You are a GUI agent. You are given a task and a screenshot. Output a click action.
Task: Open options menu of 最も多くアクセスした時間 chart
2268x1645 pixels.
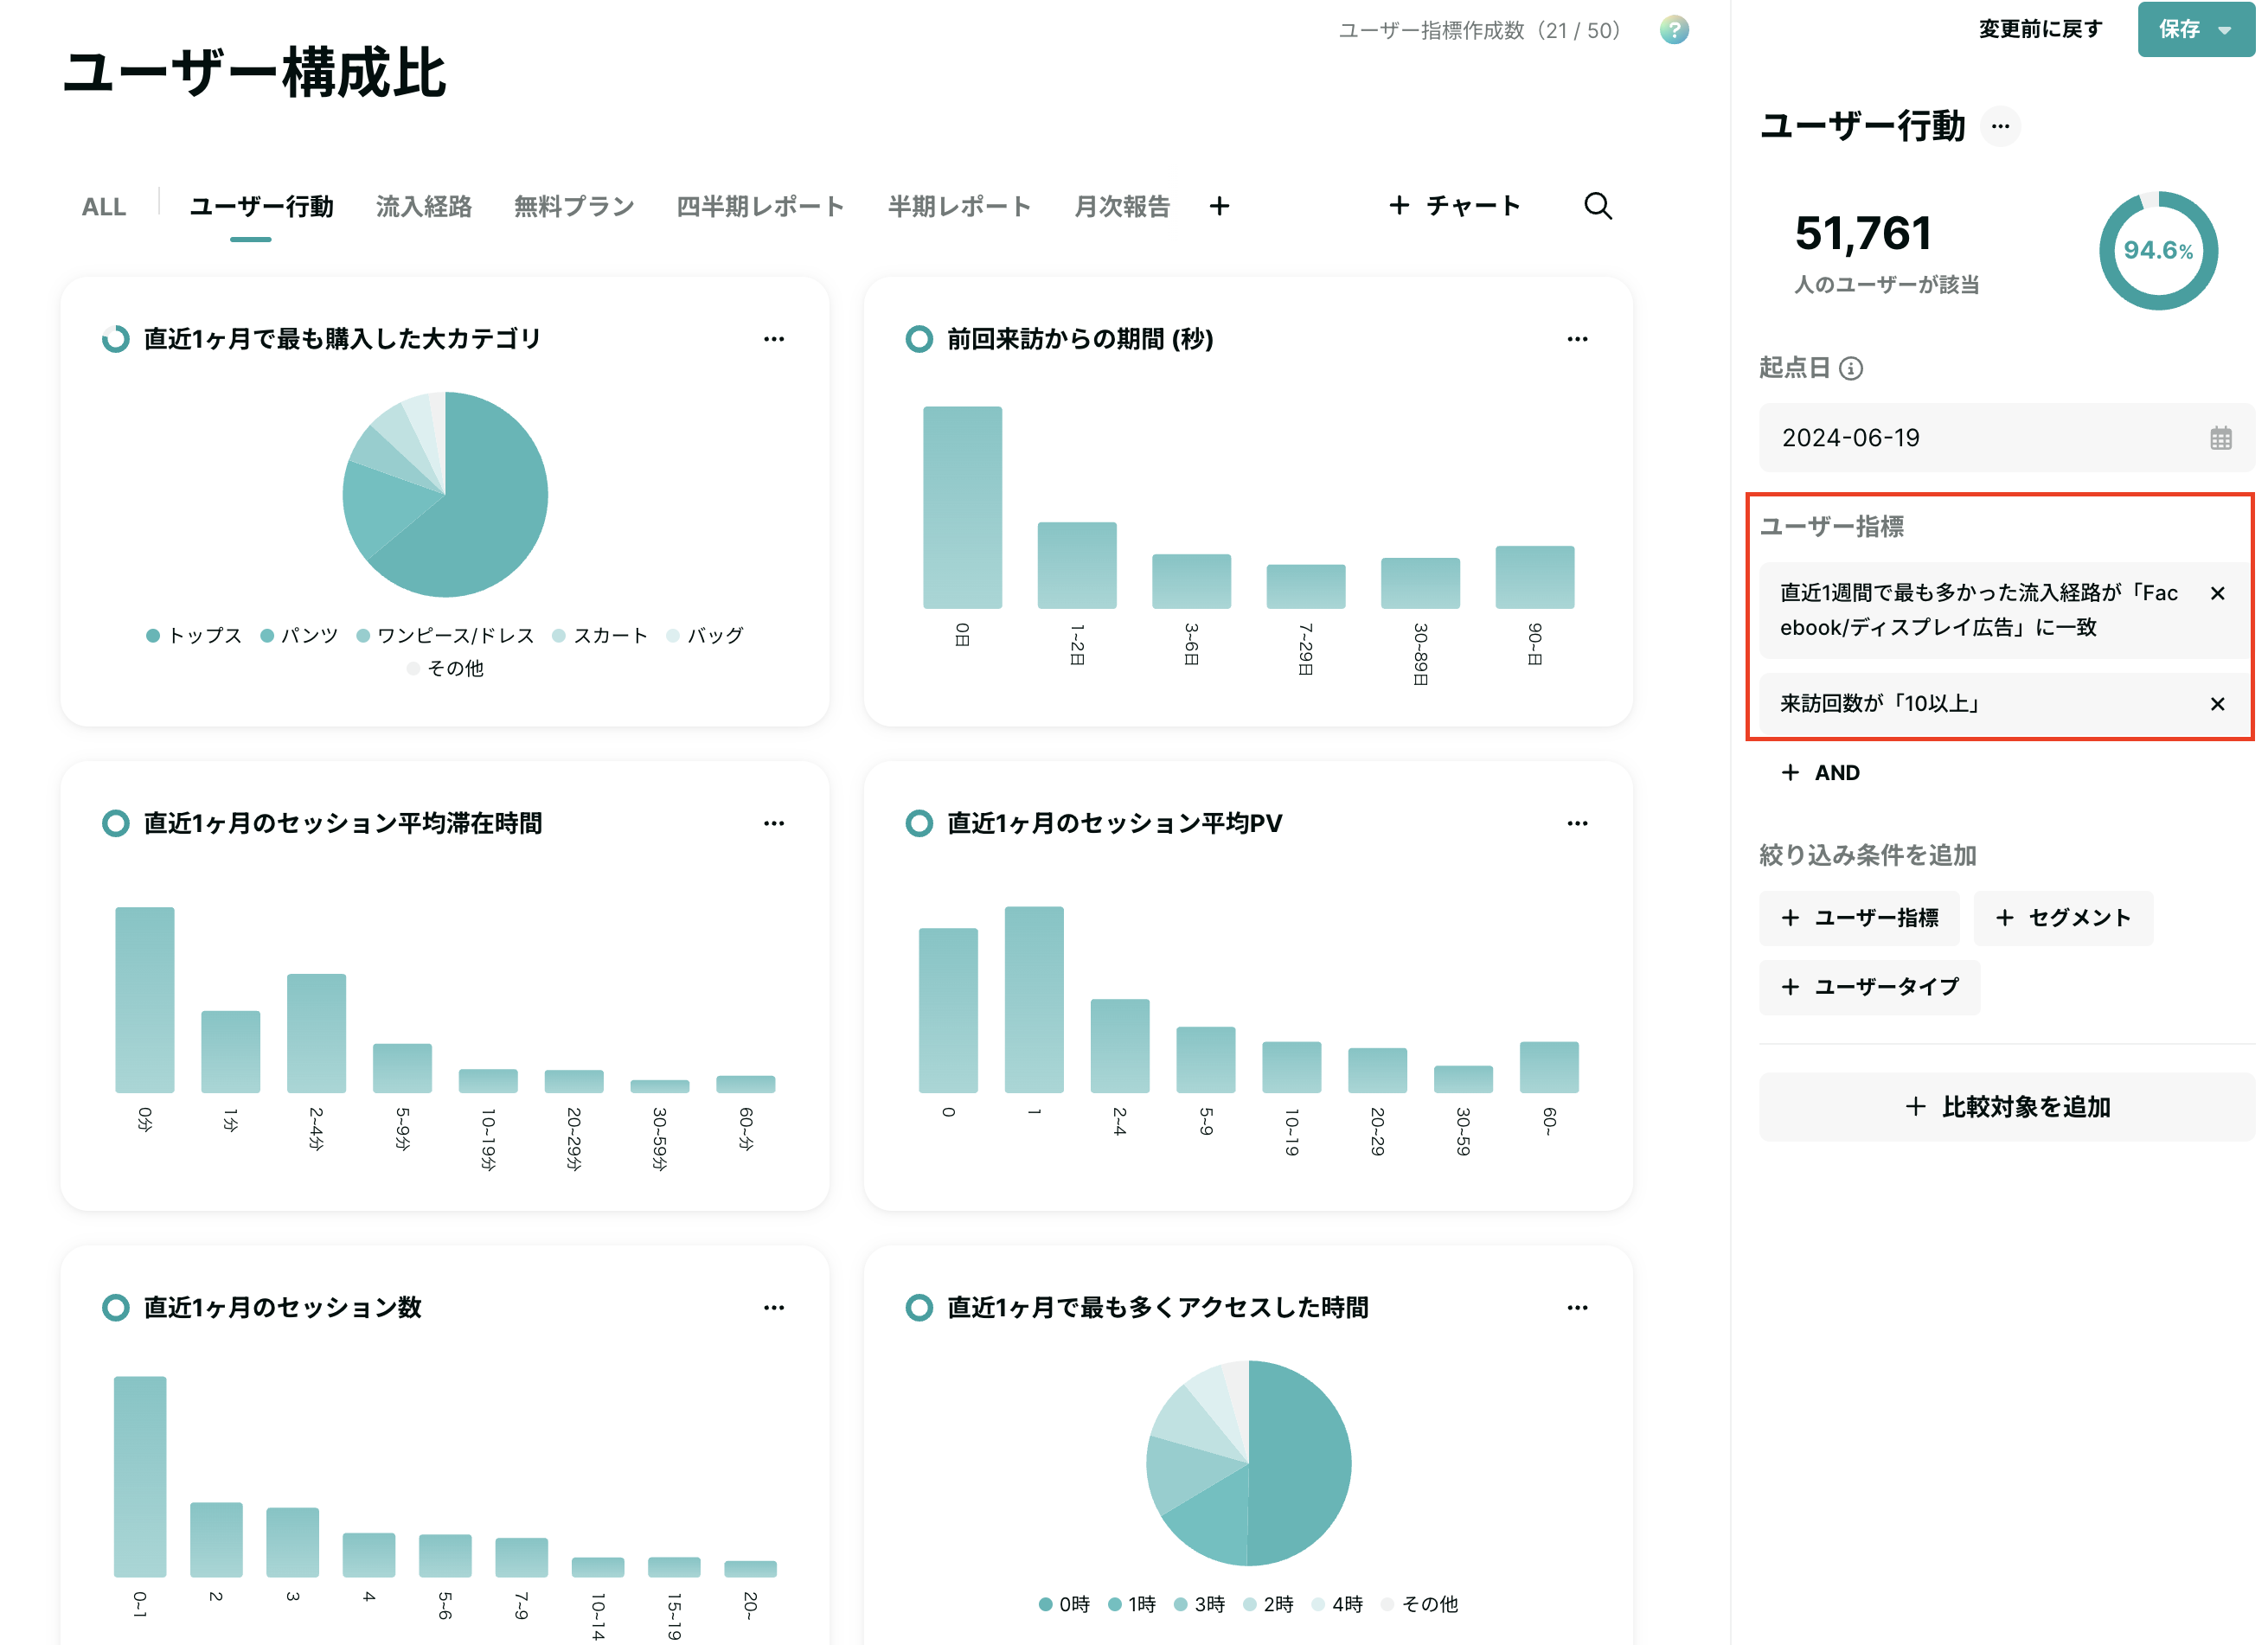(1576, 1307)
